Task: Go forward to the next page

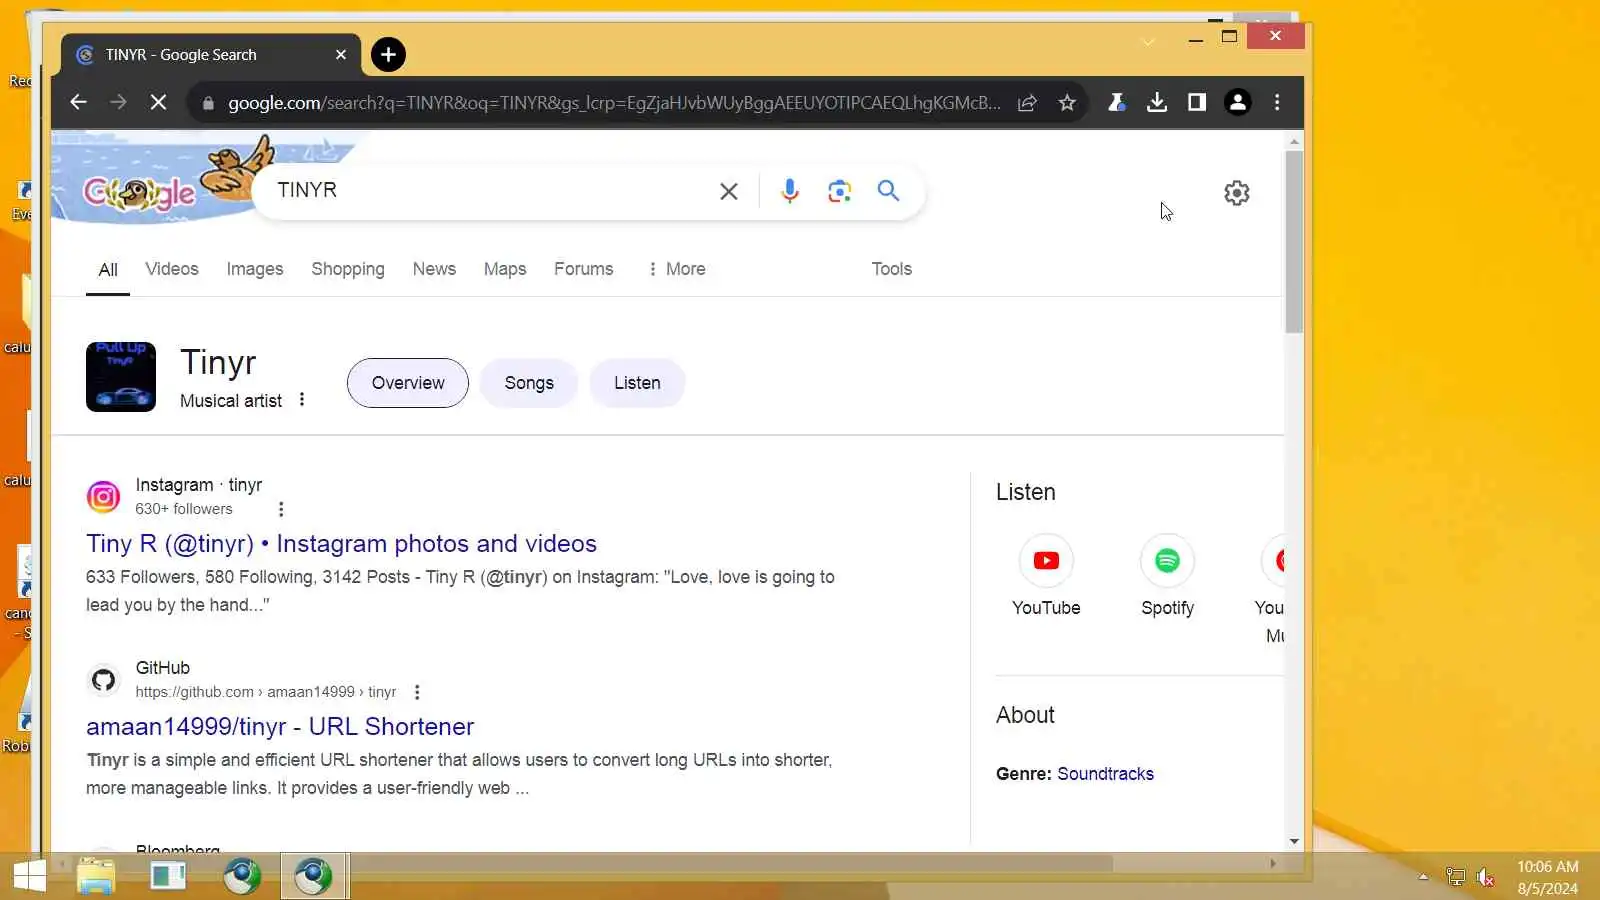Action: (118, 102)
